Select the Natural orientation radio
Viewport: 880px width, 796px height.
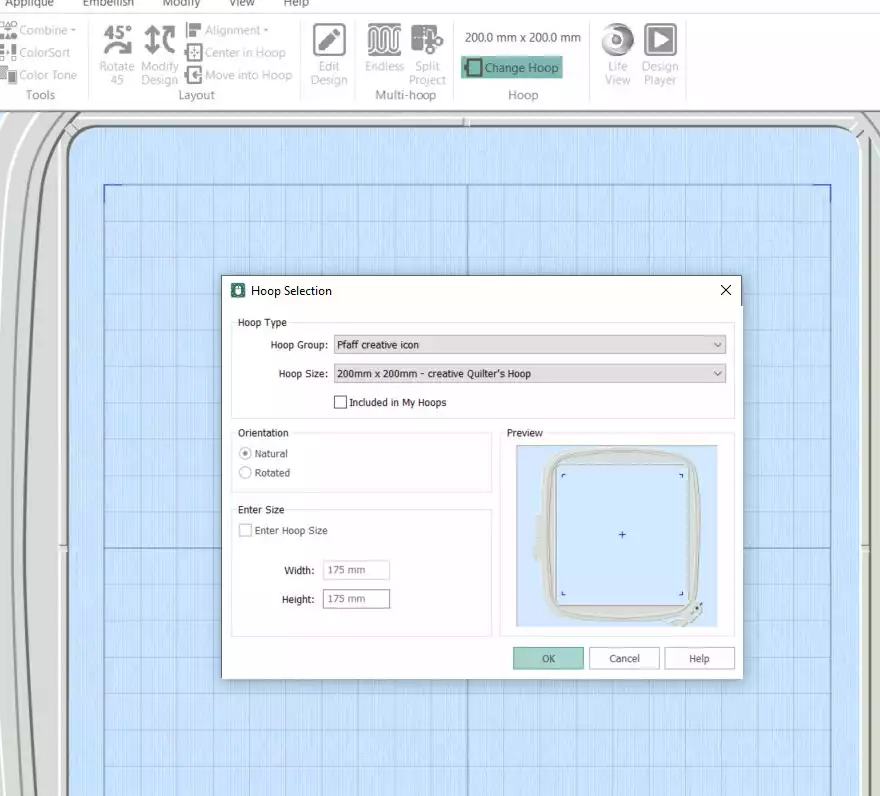(245, 453)
